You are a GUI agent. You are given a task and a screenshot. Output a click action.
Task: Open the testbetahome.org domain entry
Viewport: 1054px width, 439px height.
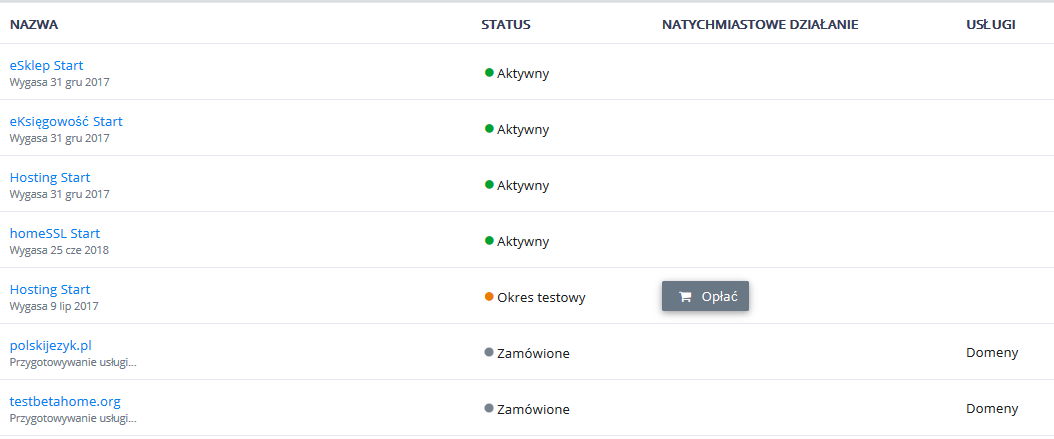coord(65,401)
